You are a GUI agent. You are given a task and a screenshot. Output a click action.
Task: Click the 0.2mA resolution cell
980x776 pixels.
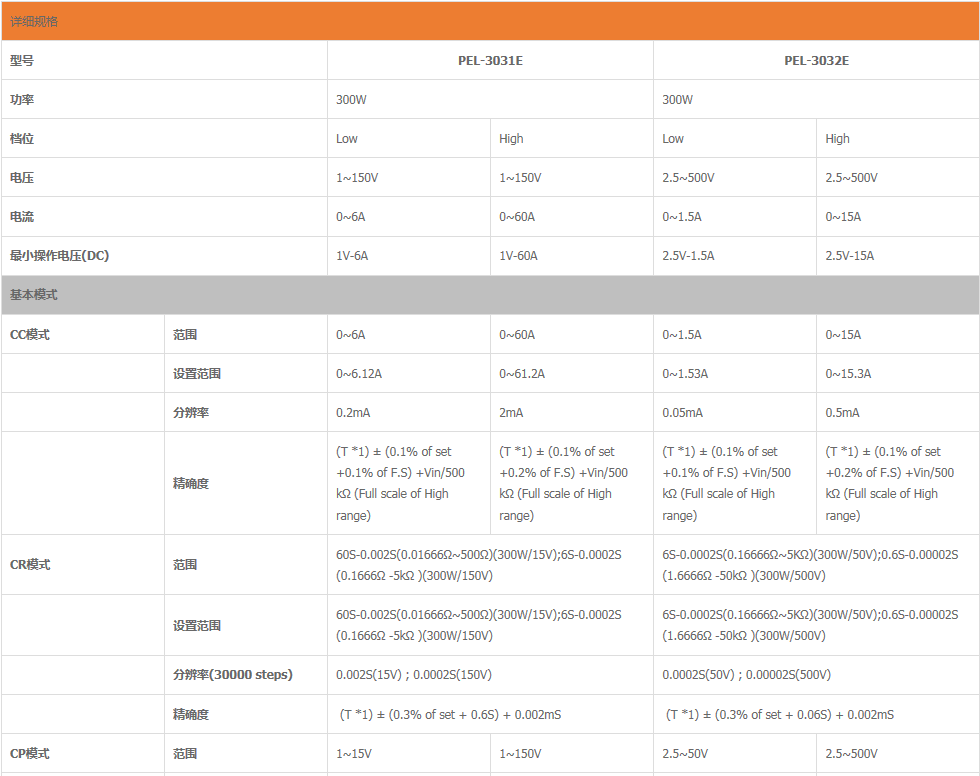point(353,413)
